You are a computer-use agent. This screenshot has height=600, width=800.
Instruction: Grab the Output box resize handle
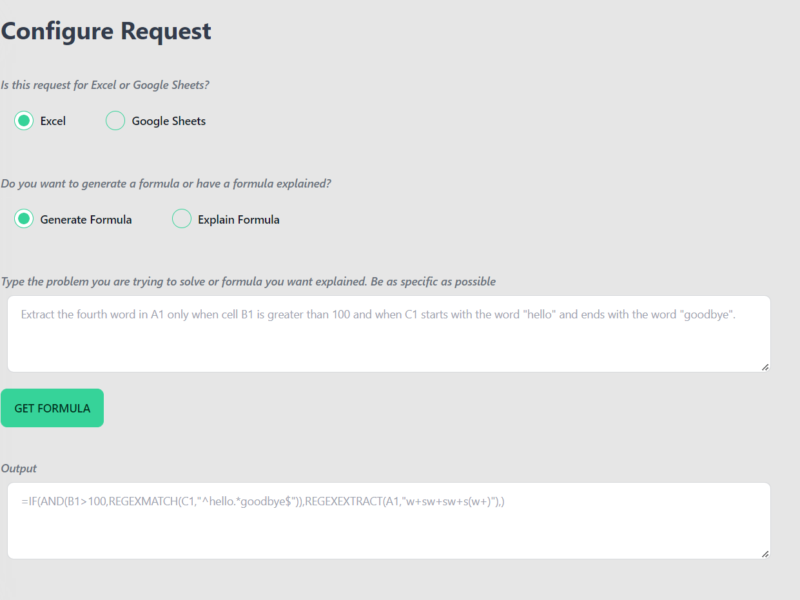[x=765, y=553]
